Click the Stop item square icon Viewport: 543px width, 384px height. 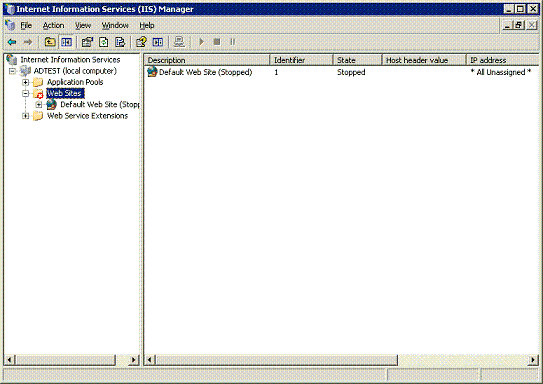[x=217, y=42]
